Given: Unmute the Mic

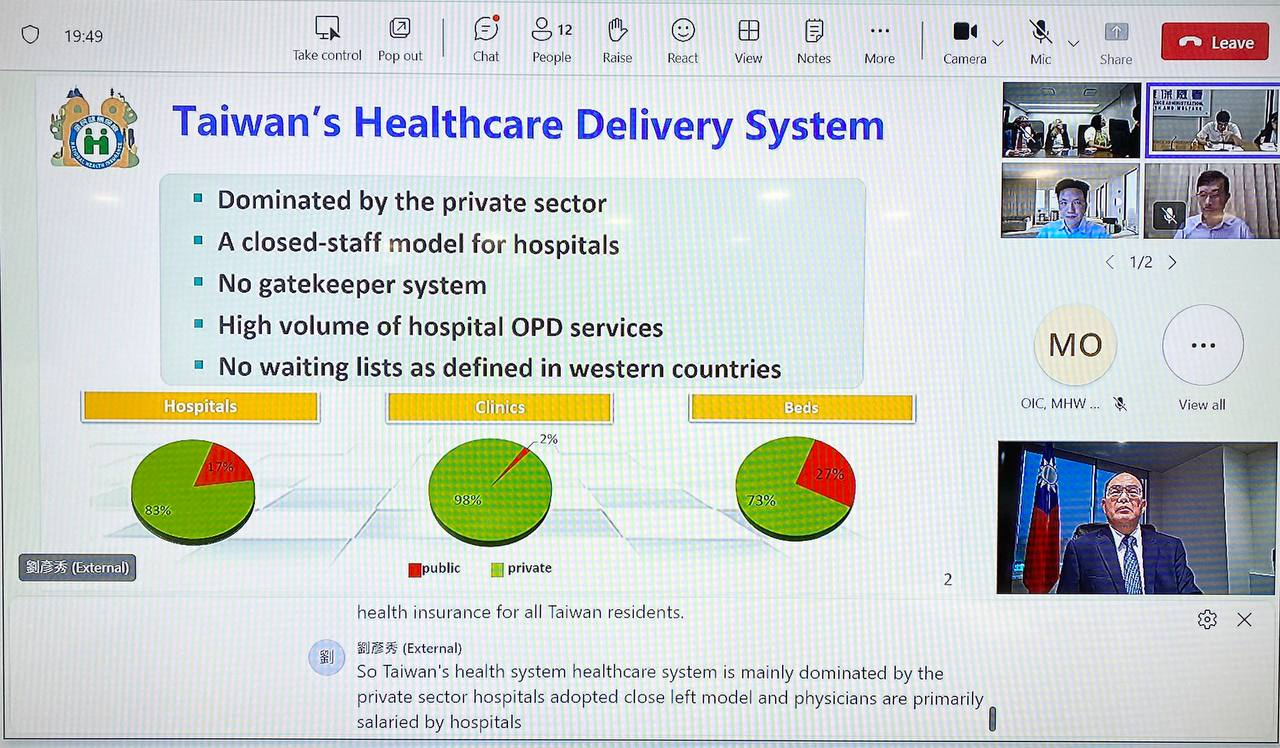Looking at the screenshot, I should 1041,39.
